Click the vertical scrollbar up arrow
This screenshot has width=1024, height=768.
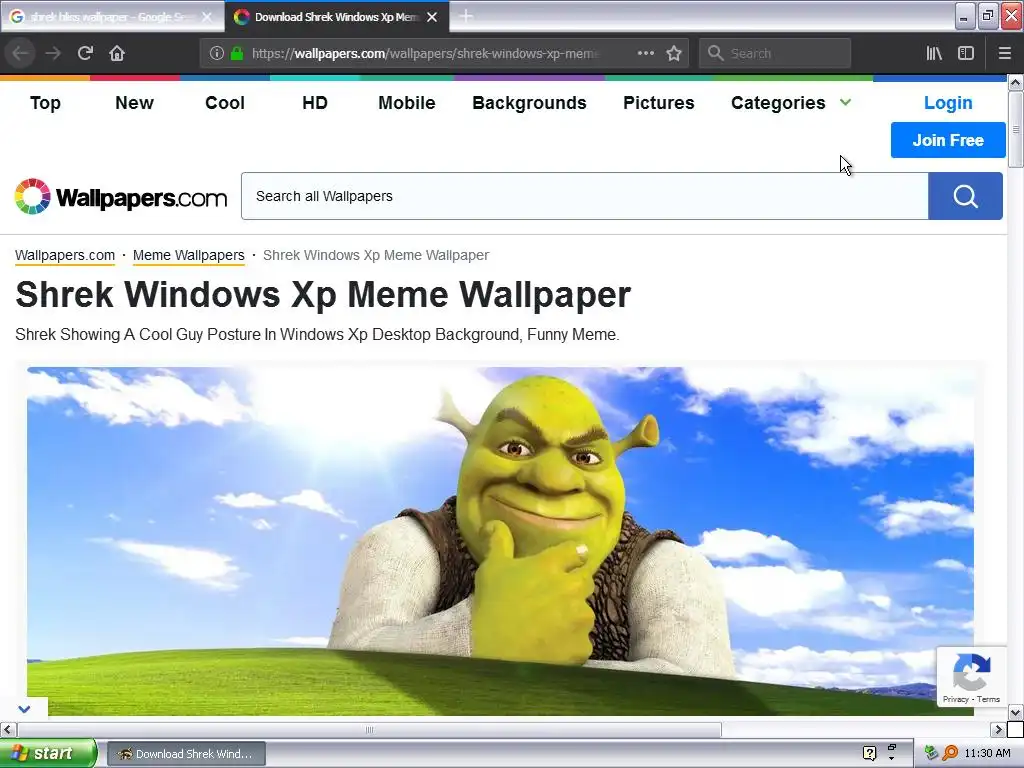click(x=1016, y=83)
